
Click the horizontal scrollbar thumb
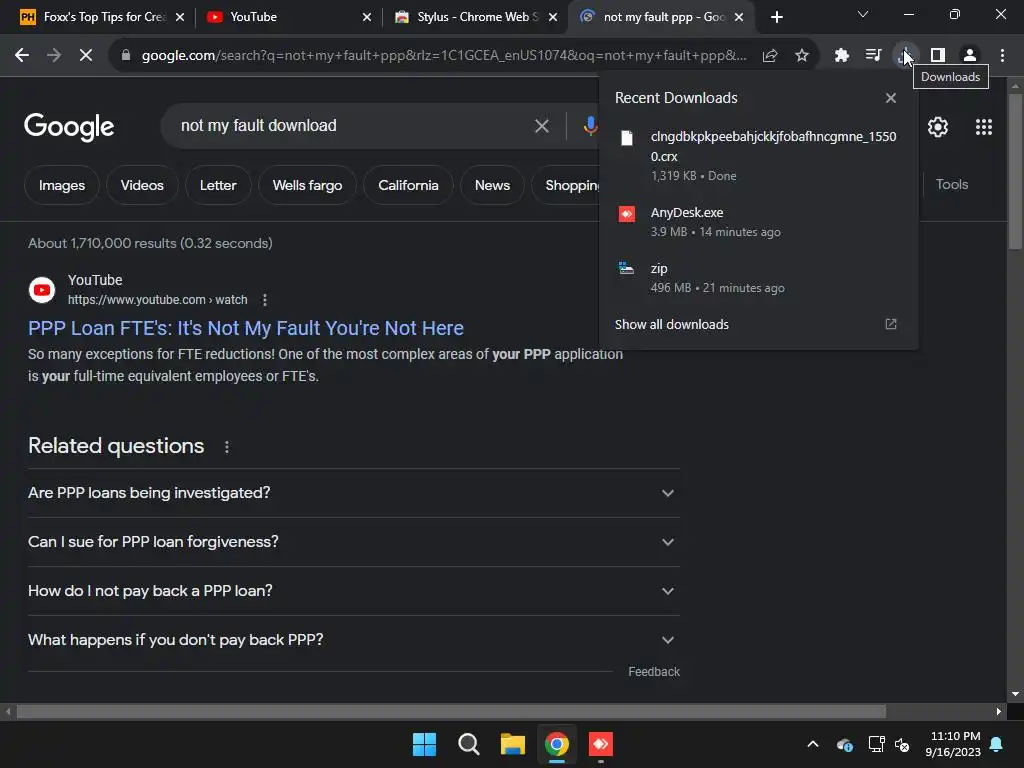click(451, 711)
